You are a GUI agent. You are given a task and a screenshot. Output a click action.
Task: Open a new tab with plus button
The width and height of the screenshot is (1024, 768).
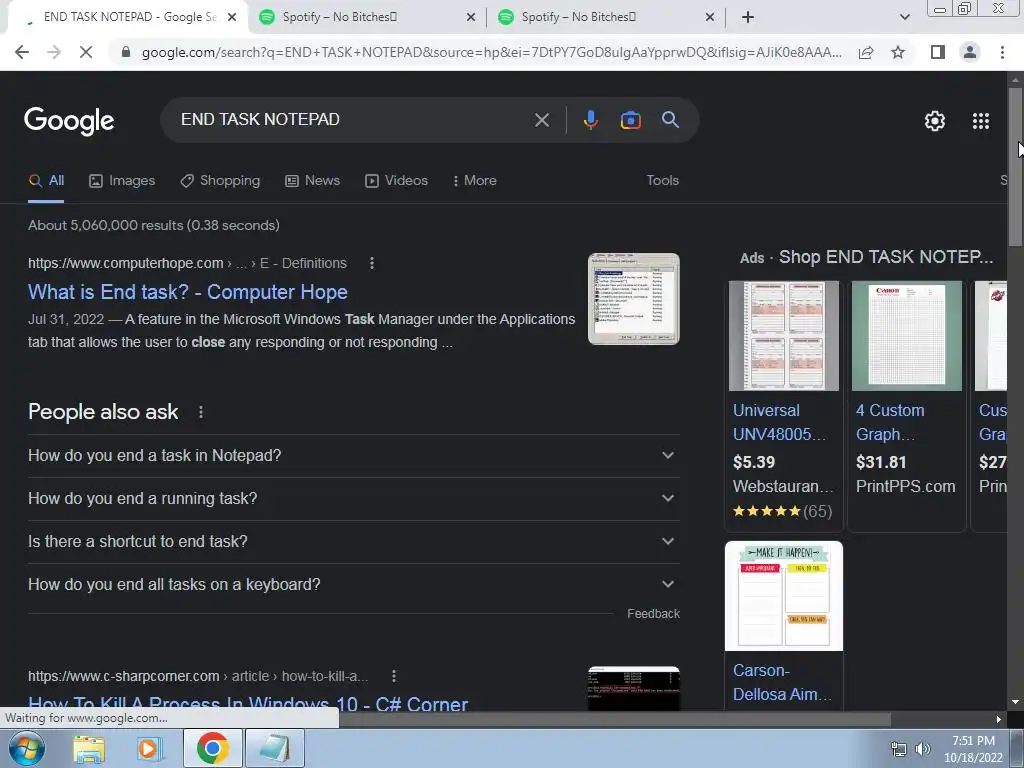point(748,17)
